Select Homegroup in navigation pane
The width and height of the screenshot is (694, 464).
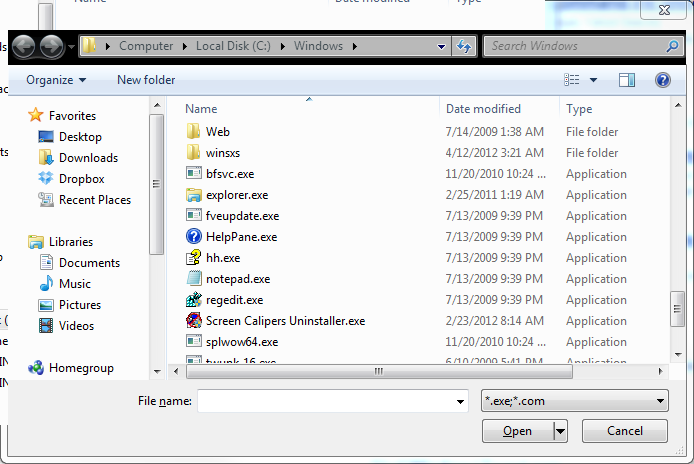81,368
